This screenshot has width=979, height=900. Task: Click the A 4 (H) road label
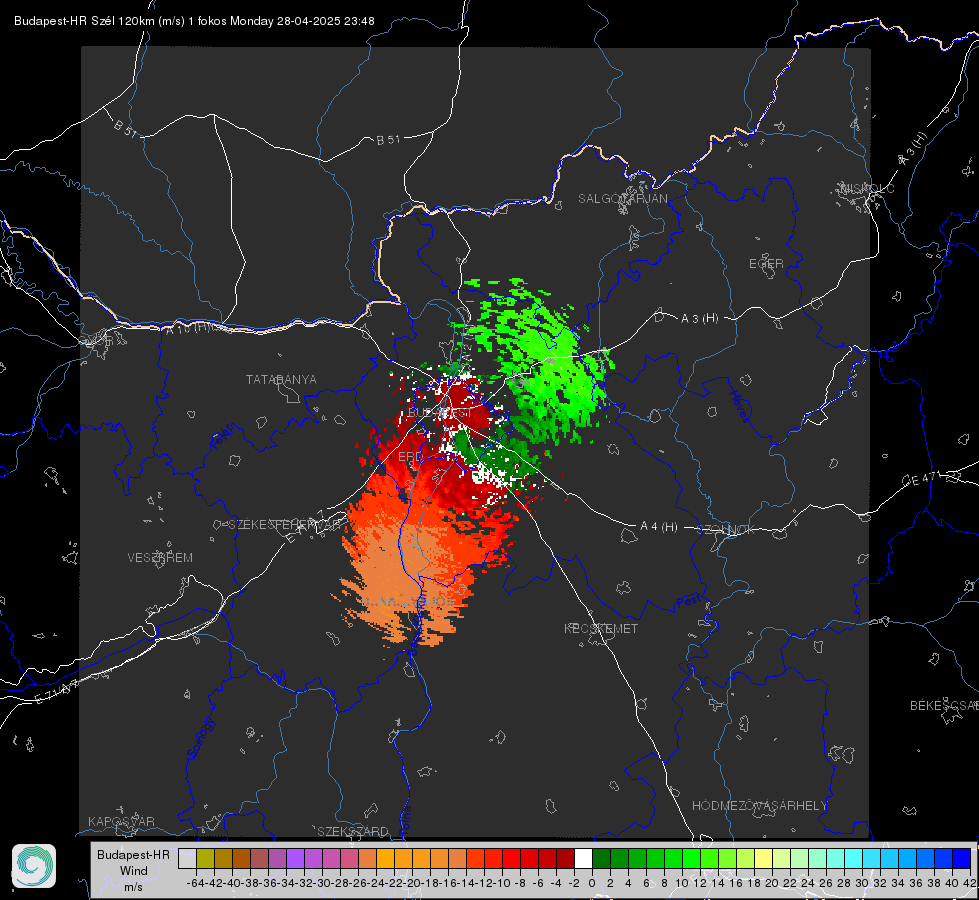click(x=659, y=527)
